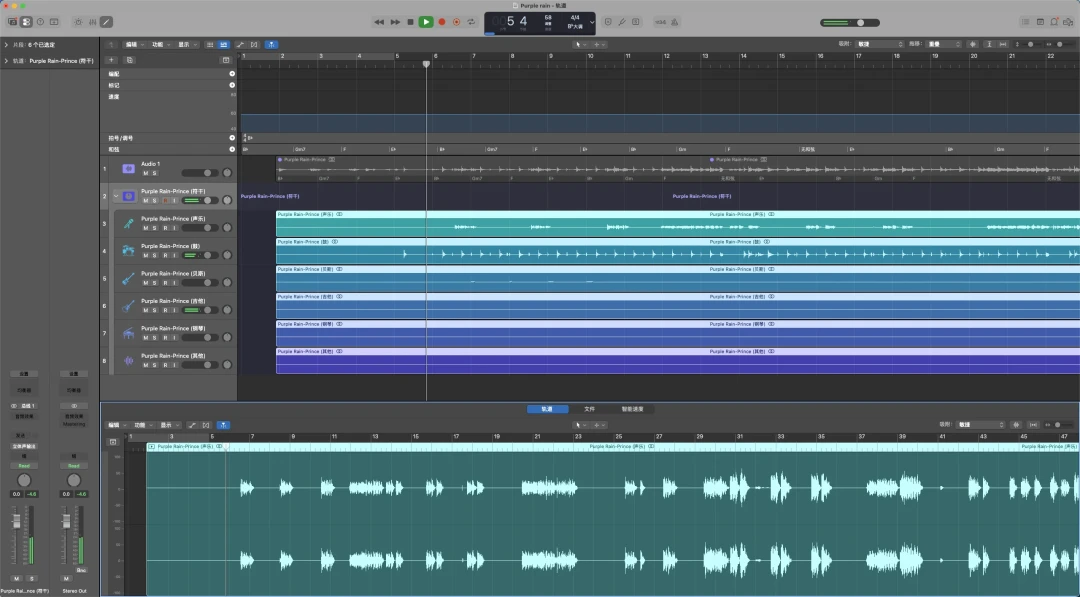
Task: Click the Duplicate Track button
Action: (129, 60)
